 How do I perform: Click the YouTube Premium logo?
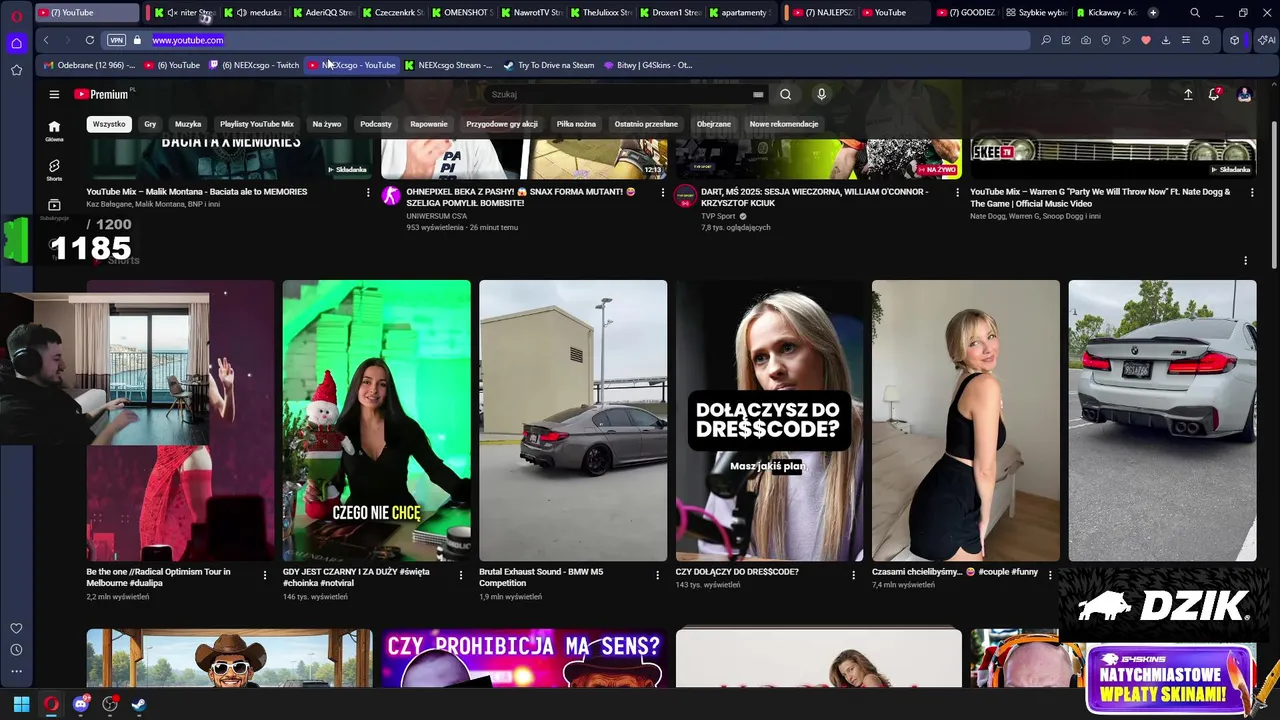click(x=102, y=94)
